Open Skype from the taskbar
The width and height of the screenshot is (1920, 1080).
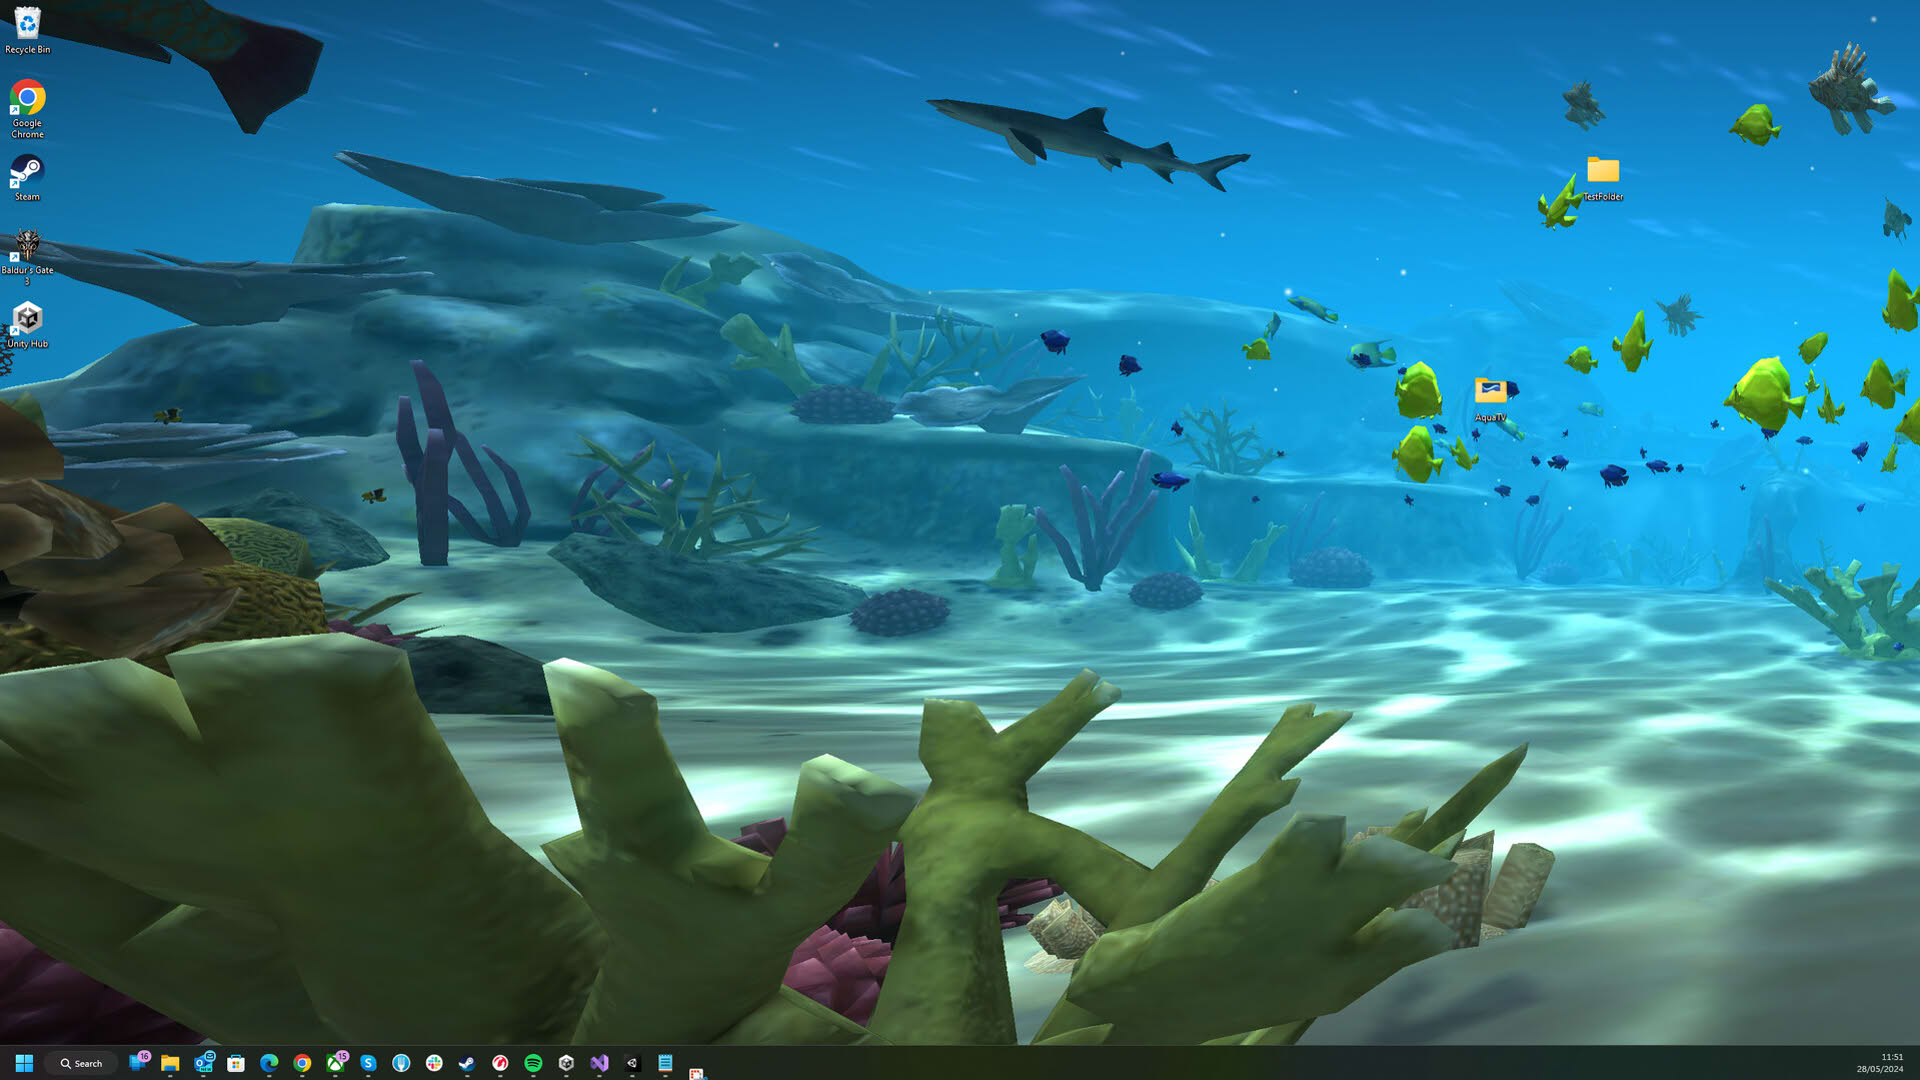[368, 1063]
